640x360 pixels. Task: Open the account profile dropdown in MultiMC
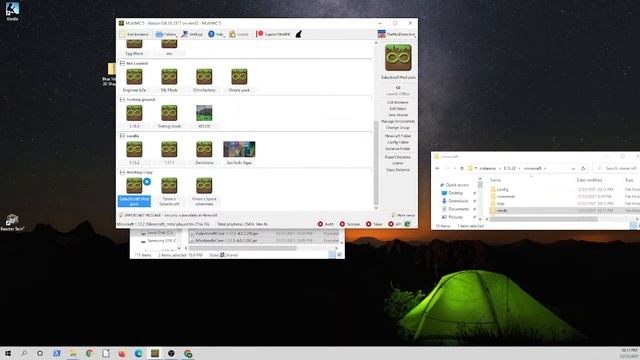point(396,34)
